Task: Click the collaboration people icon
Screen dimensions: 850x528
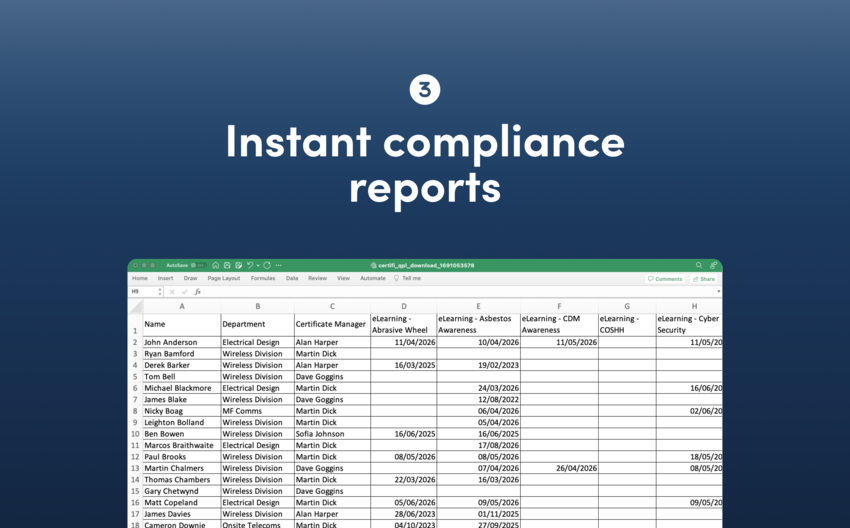Action: (713, 266)
